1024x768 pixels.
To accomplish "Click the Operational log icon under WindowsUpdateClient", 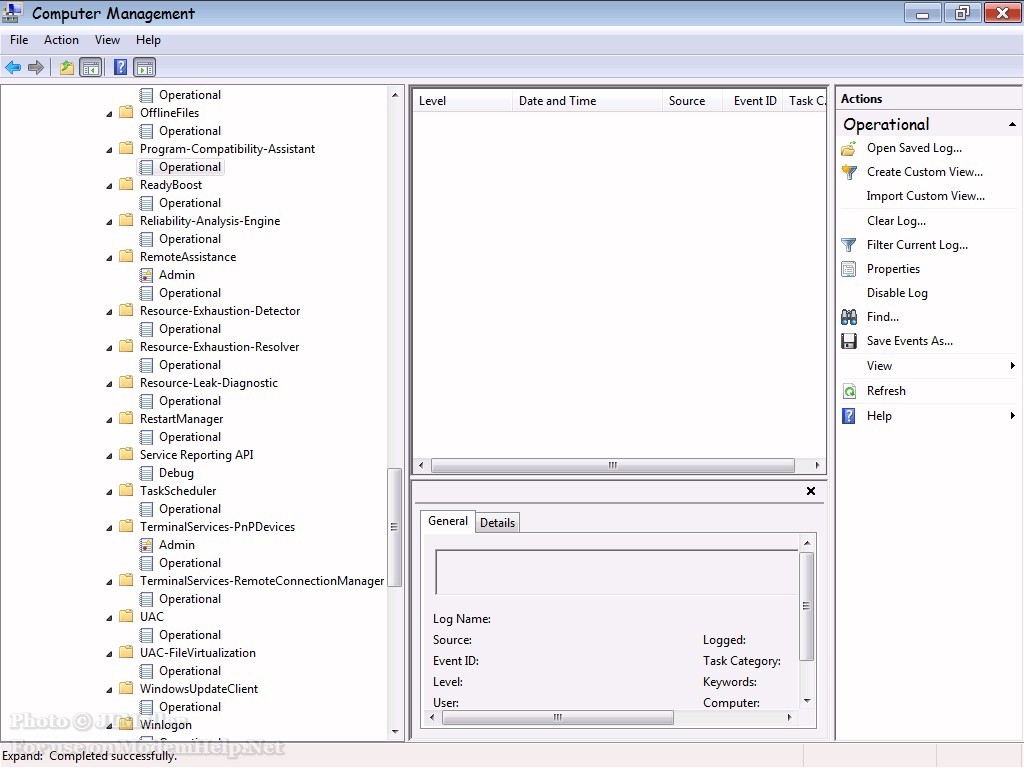I will pos(146,707).
